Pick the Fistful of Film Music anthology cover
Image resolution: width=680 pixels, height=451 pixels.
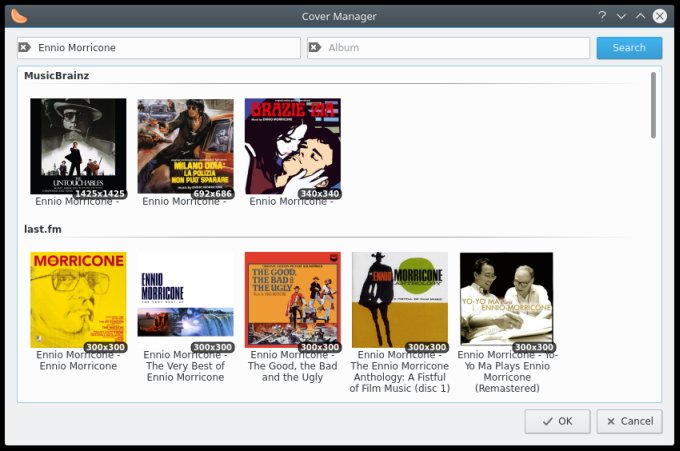(x=399, y=299)
